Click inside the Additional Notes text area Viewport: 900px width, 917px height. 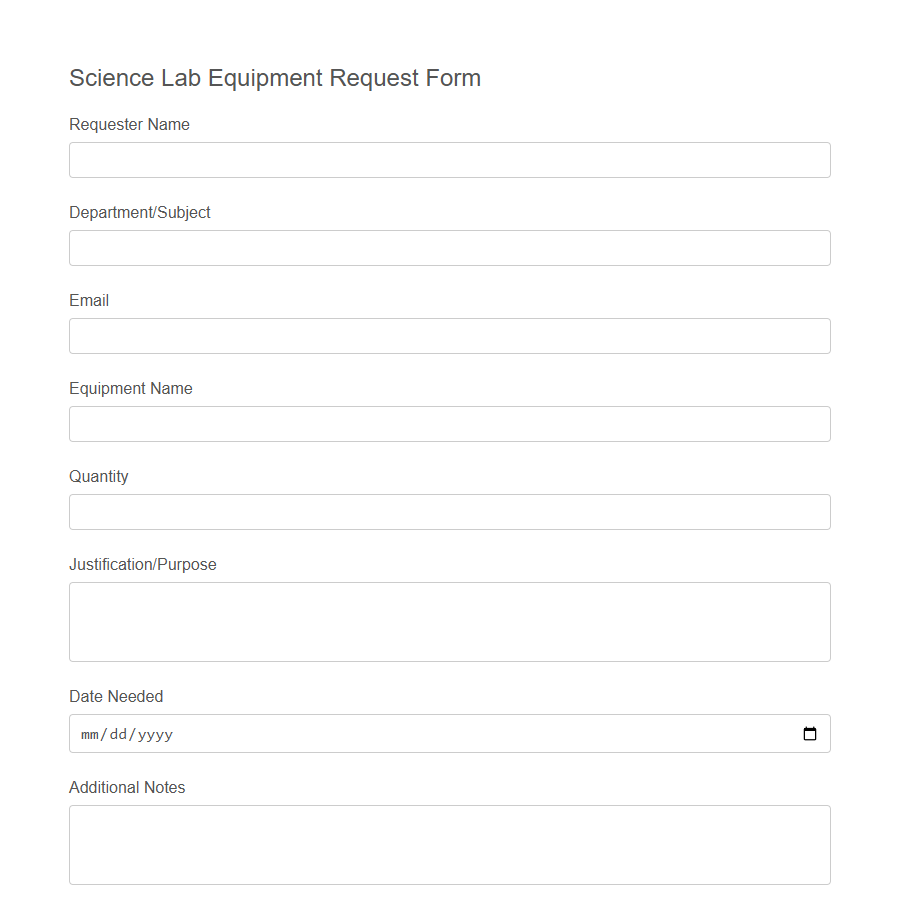(449, 843)
